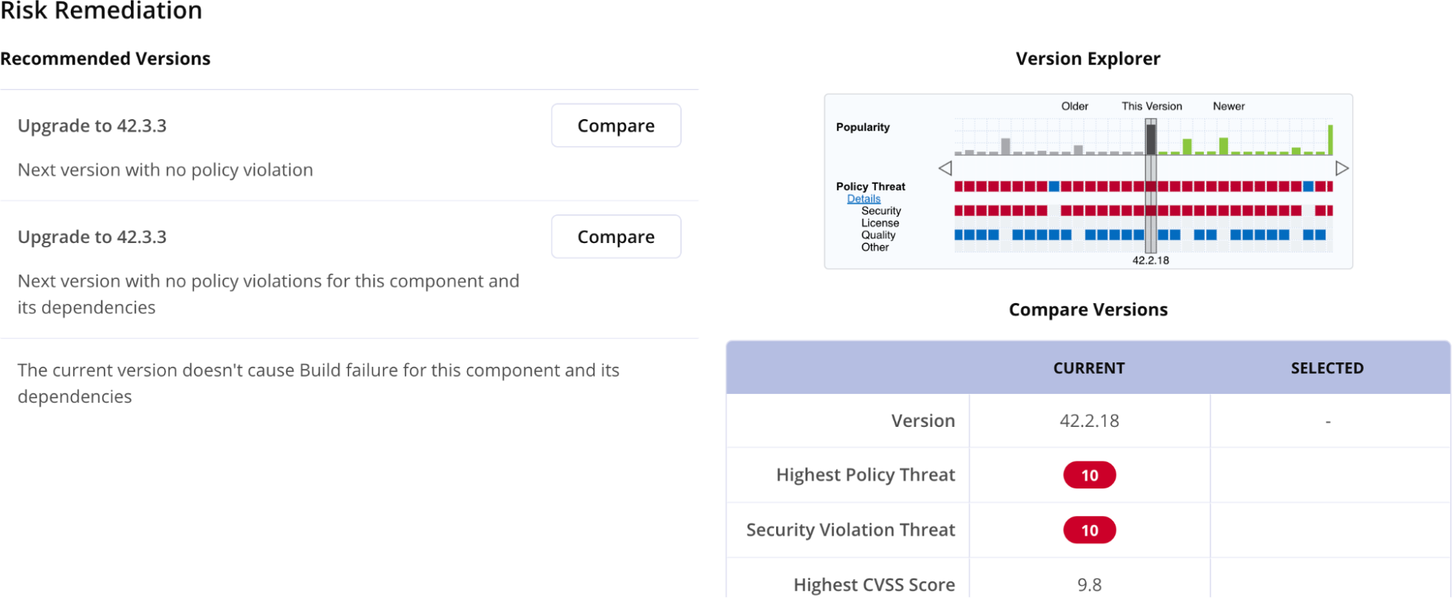Select the tallest gray older-version popularity bar

[1006, 146]
